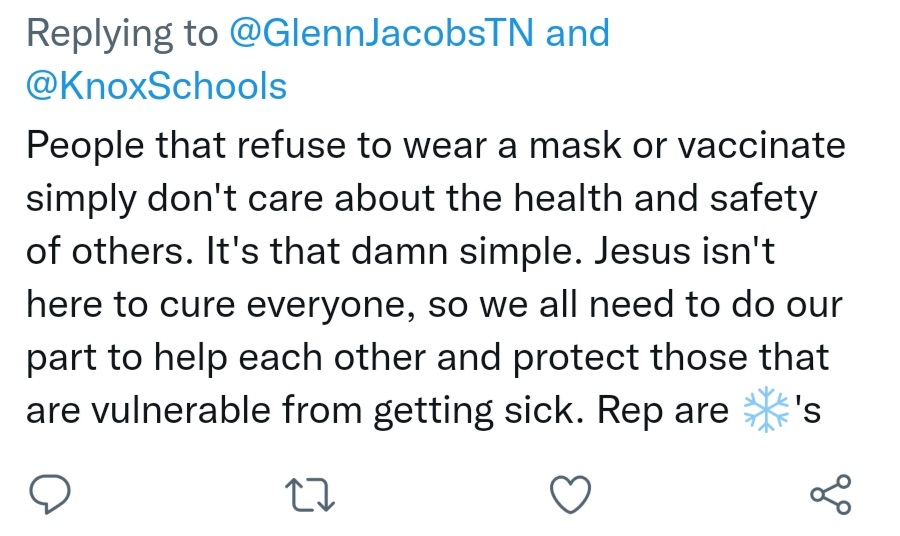Click the word "and" between the mentions
This screenshot has height=536, width=900.
pyautogui.click(x=578, y=34)
